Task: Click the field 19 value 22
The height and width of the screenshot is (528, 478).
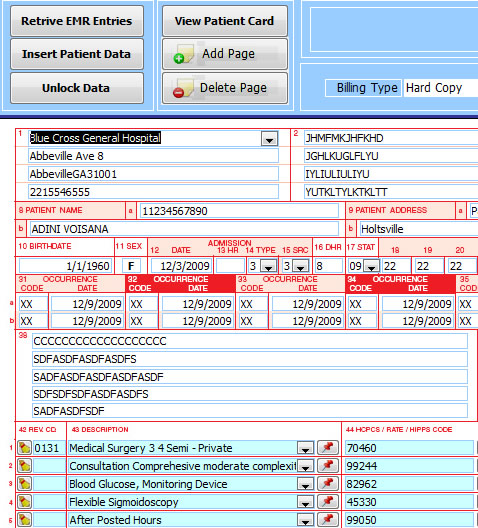Action: tap(429, 266)
